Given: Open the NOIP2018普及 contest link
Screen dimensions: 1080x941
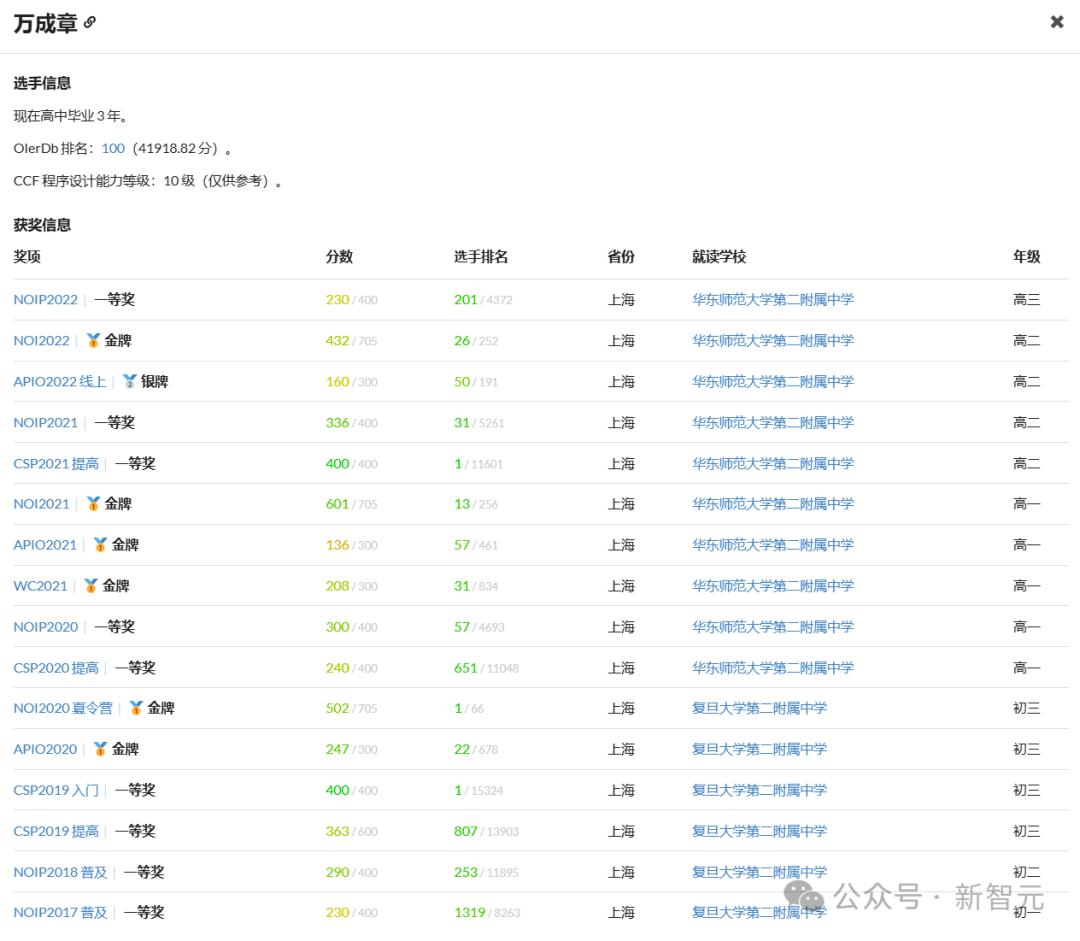Looking at the screenshot, I should point(61,872).
